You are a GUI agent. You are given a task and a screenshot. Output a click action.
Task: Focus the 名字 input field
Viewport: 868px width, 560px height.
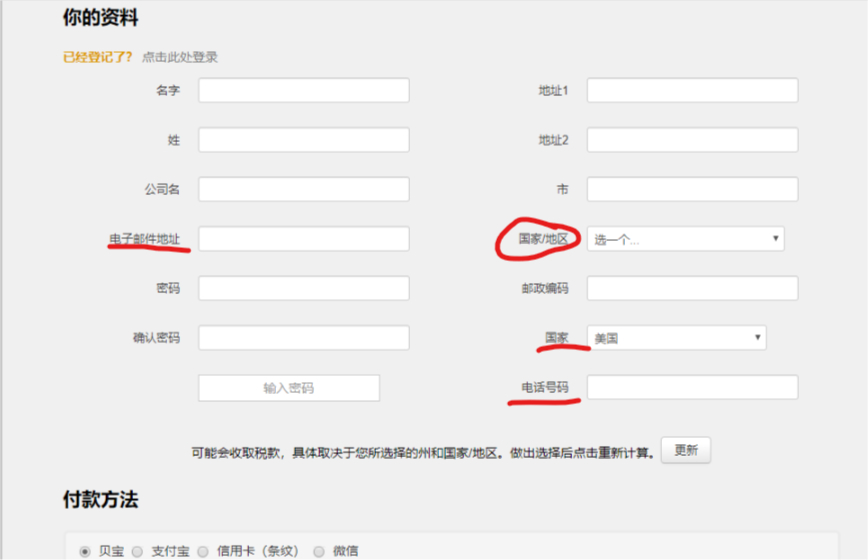[x=303, y=90]
